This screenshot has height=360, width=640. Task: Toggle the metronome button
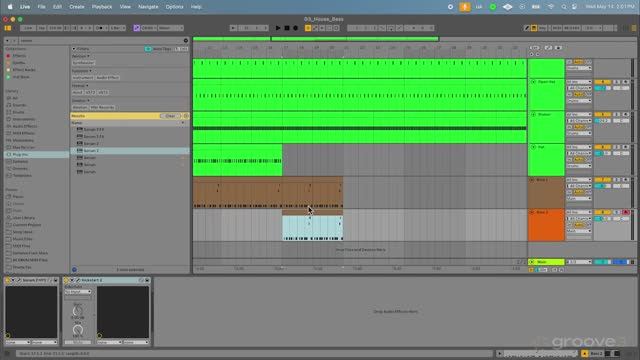click(x=100, y=28)
